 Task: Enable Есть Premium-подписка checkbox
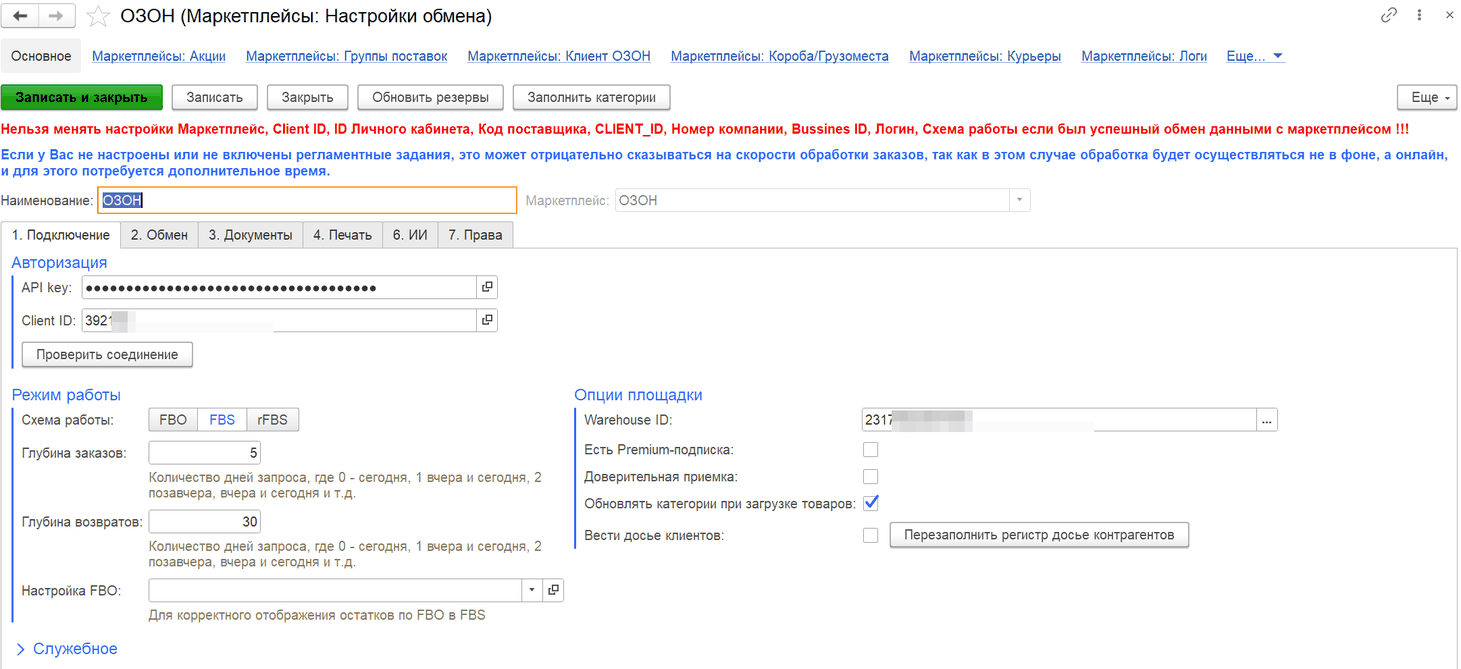[x=871, y=450]
